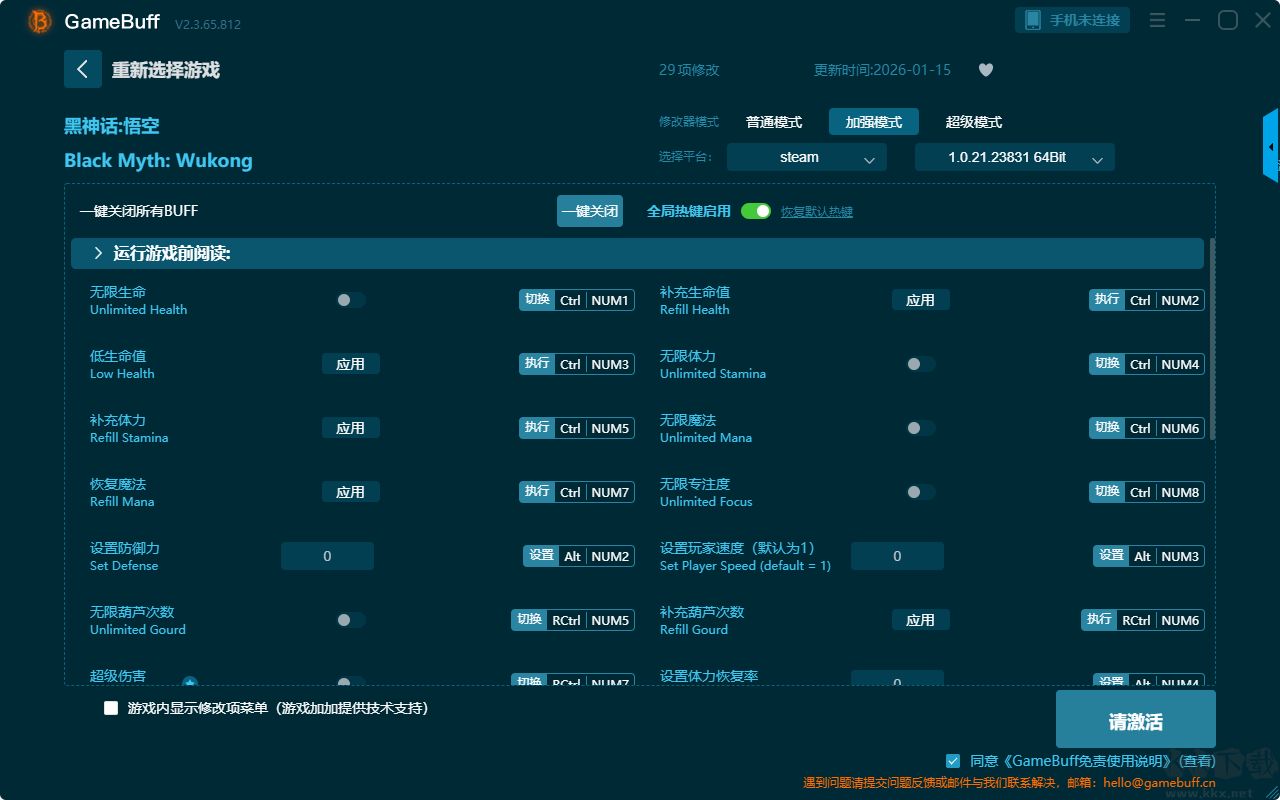1280x800 pixels.
Task: Uncheck the GameBuff免责使用说明 agreement checkbox
Action: (953, 761)
